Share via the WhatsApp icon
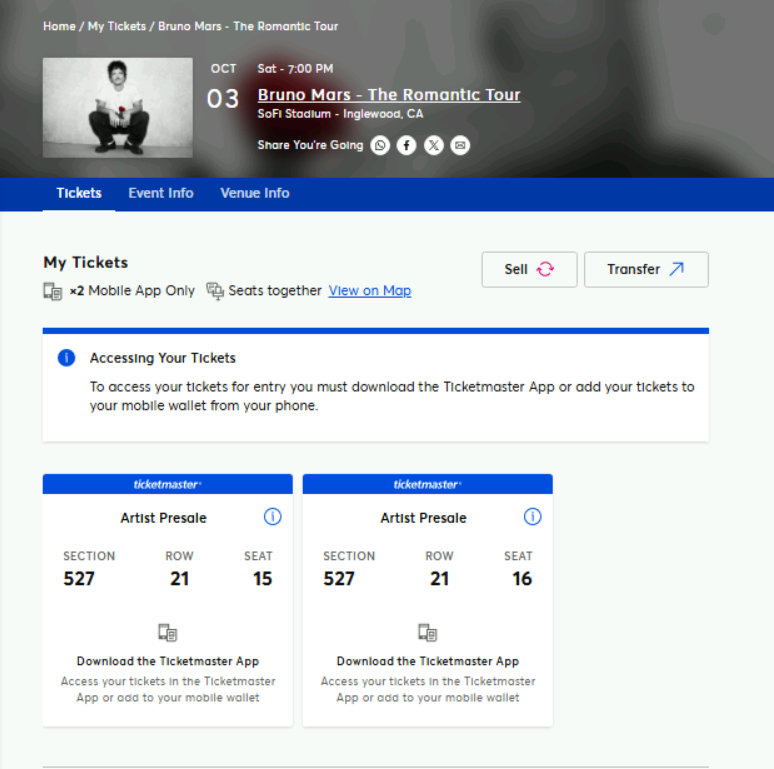Screen dimensions: 774x769 [x=380, y=145]
